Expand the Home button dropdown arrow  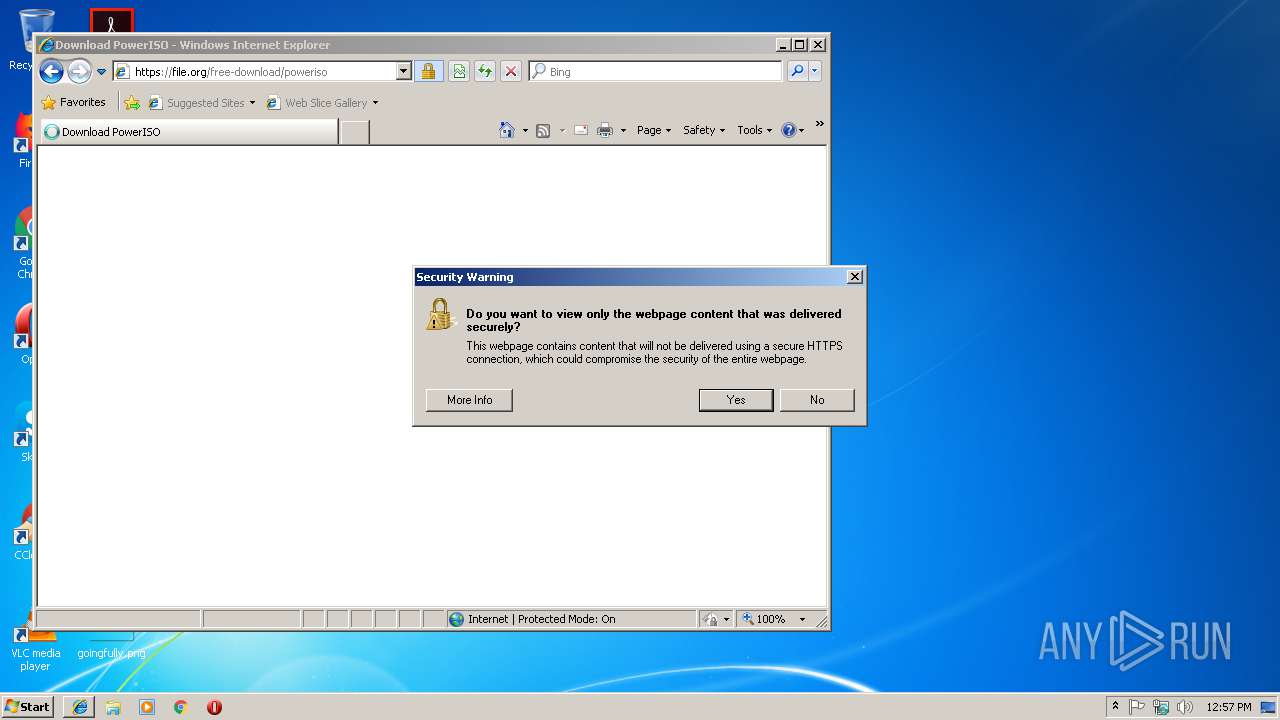pyautogui.click(x=525, y=131)
